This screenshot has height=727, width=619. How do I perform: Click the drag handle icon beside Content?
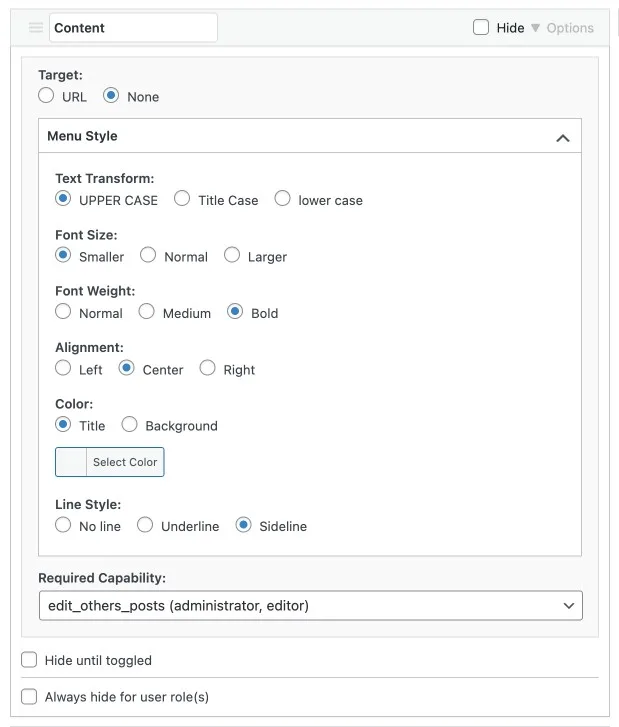pos(36,28)
